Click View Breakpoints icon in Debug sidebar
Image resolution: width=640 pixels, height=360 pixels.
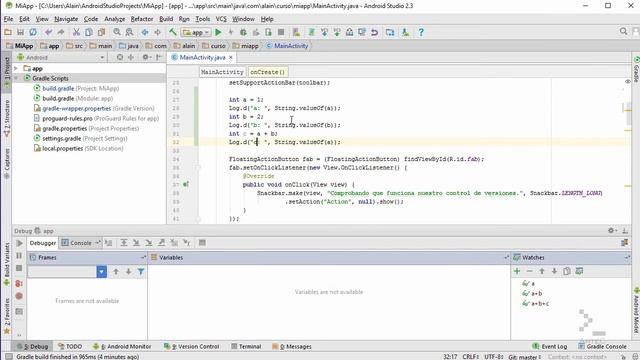[x=19, y=283]
